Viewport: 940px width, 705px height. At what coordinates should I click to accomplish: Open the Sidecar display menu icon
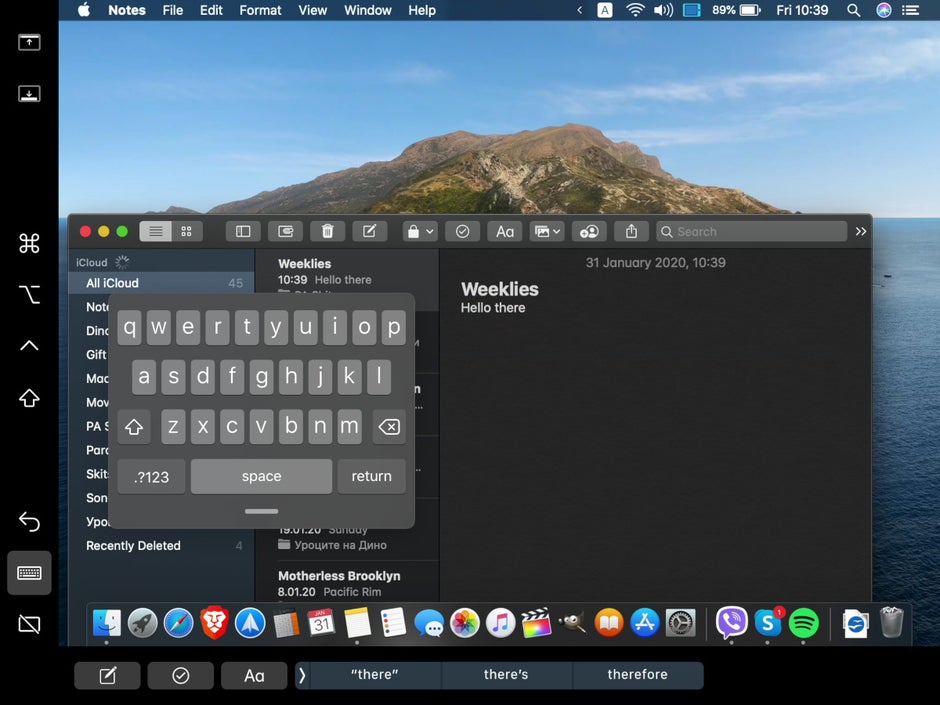pyautogui.click(x=692, y=10)
